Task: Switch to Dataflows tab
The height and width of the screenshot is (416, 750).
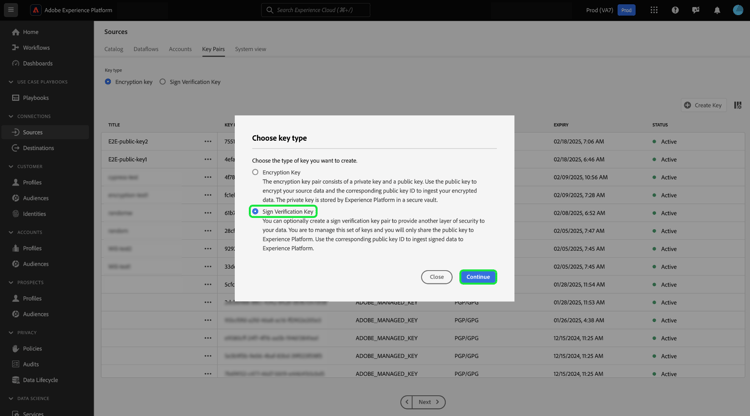Action: click(x=146, y=49)
